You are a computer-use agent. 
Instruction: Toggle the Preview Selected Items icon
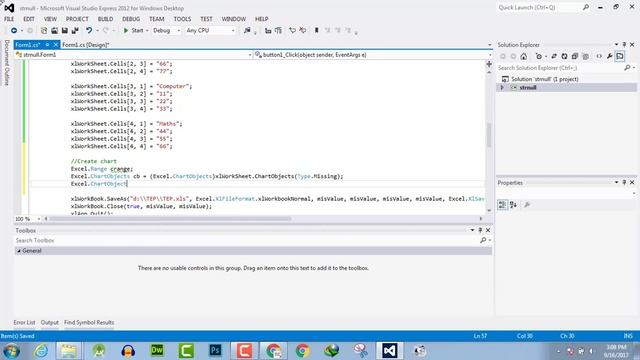(x=620, y=56)
